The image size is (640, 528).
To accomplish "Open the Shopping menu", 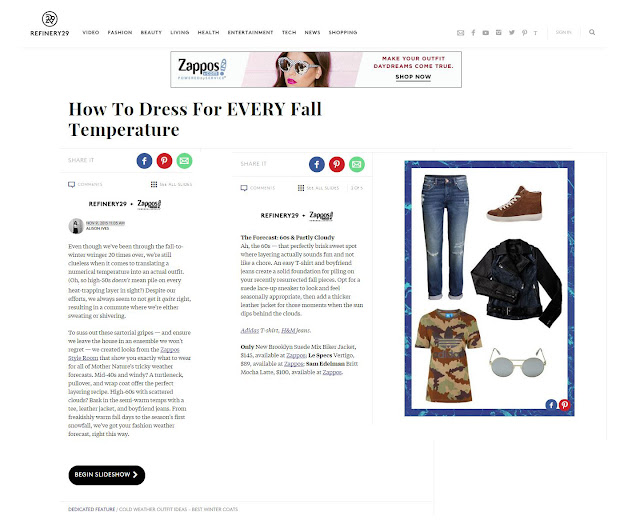I will coord(343,32).
